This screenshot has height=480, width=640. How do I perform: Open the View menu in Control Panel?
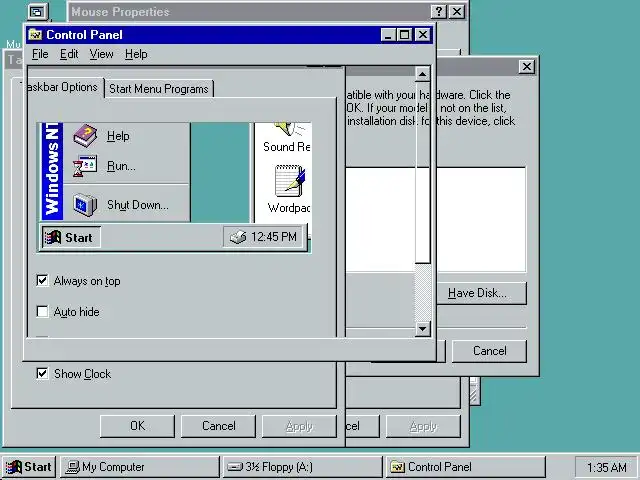click(101, 54)
